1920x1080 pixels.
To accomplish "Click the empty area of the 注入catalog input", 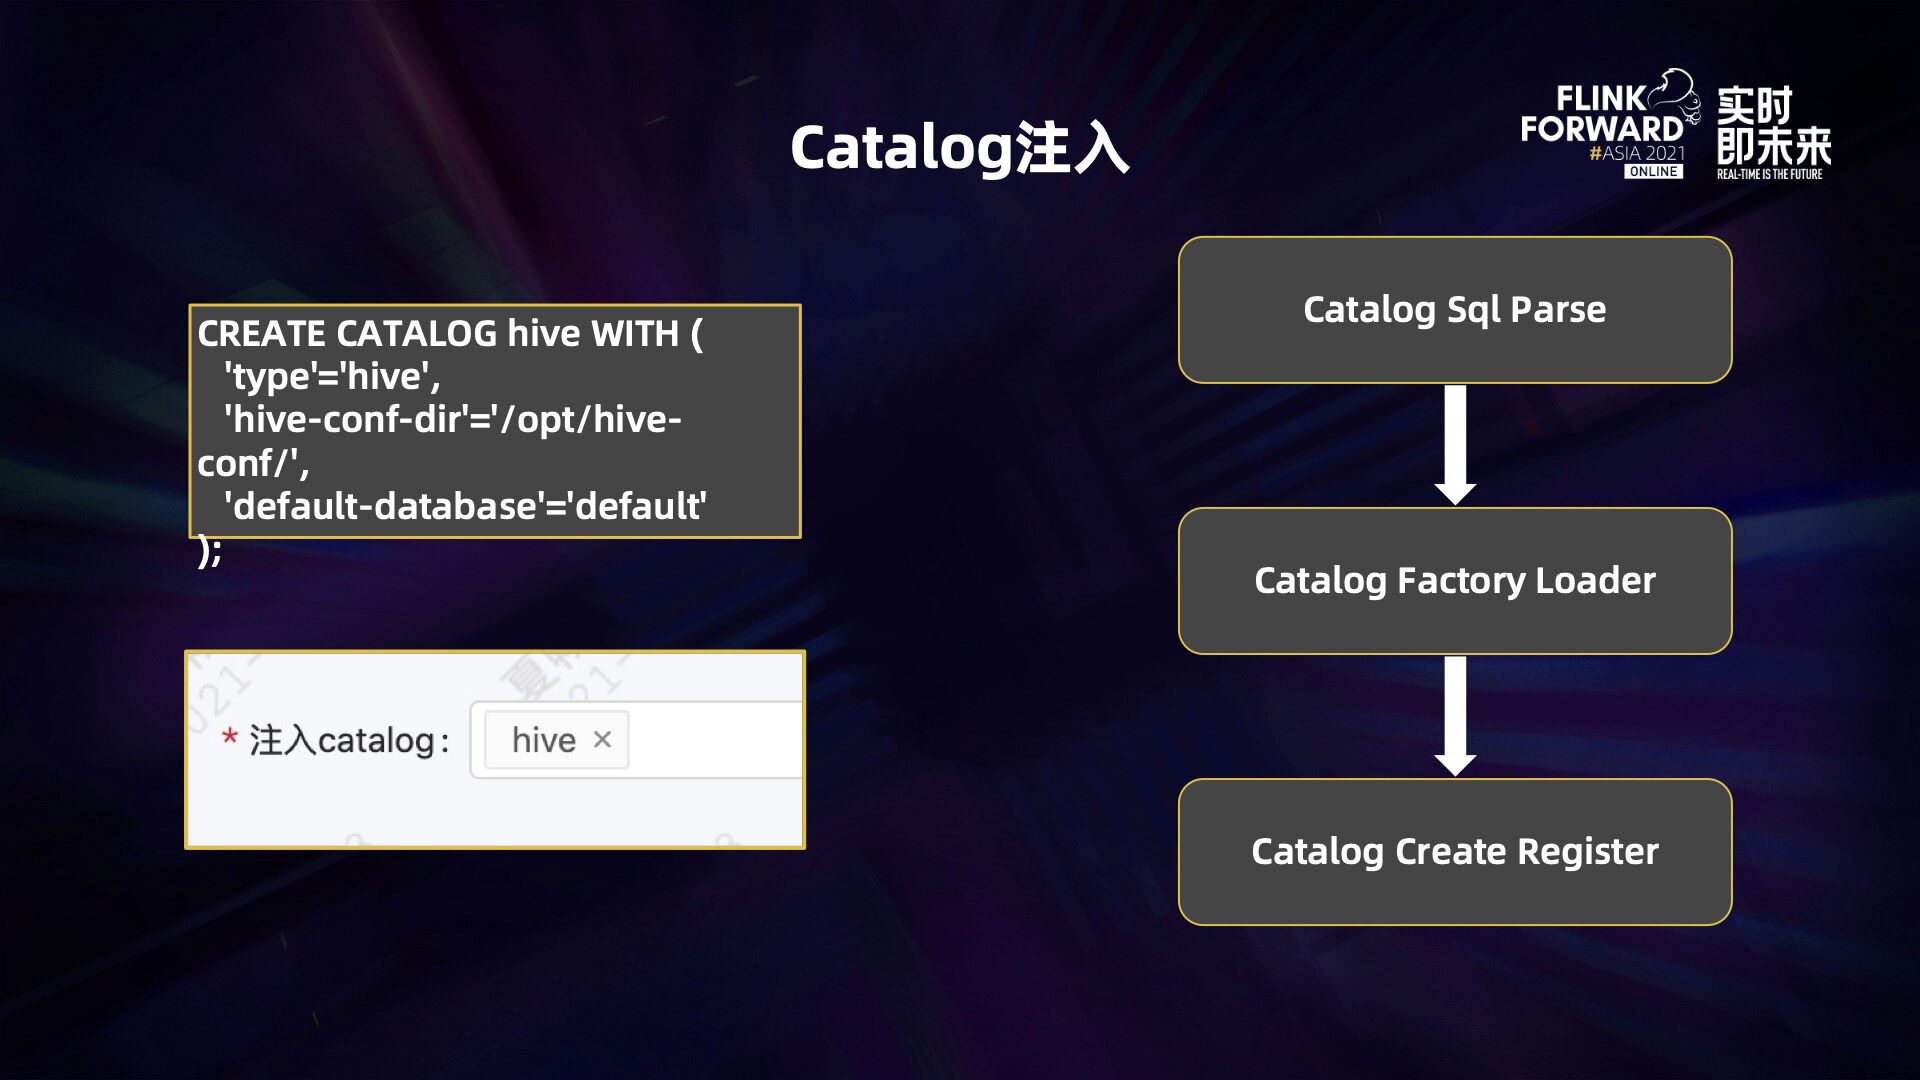I will pyautogui.click(x=715, y=740).
